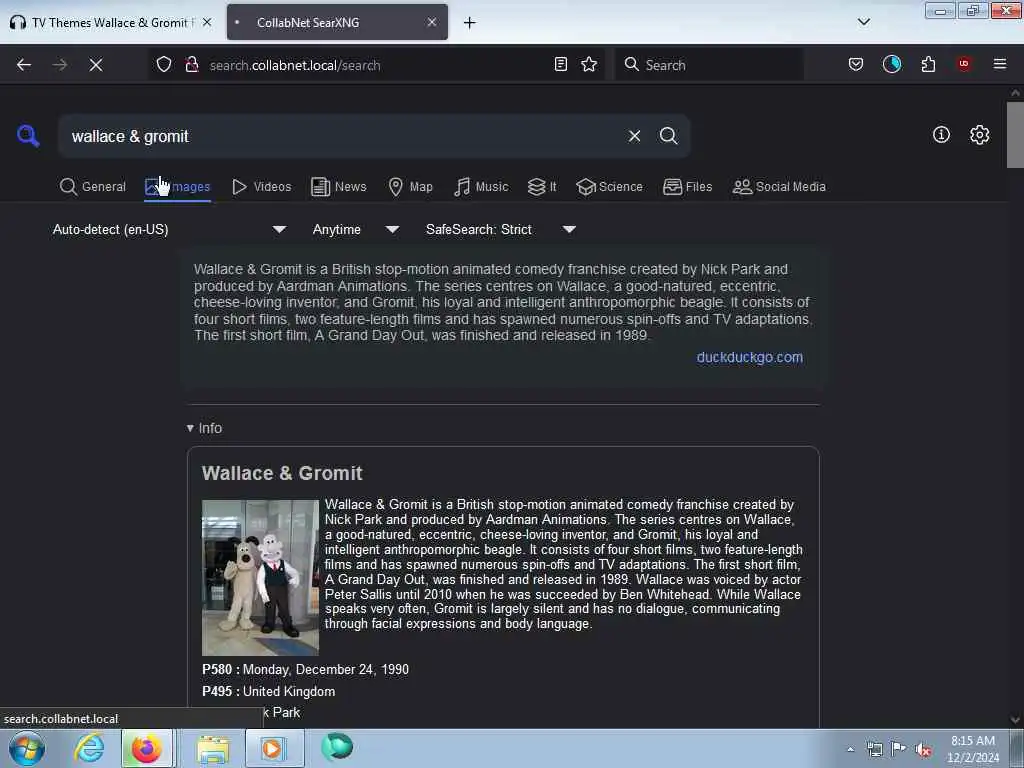
Task: Open the Auto-detect language dropdown
Action: pos(169,229)
